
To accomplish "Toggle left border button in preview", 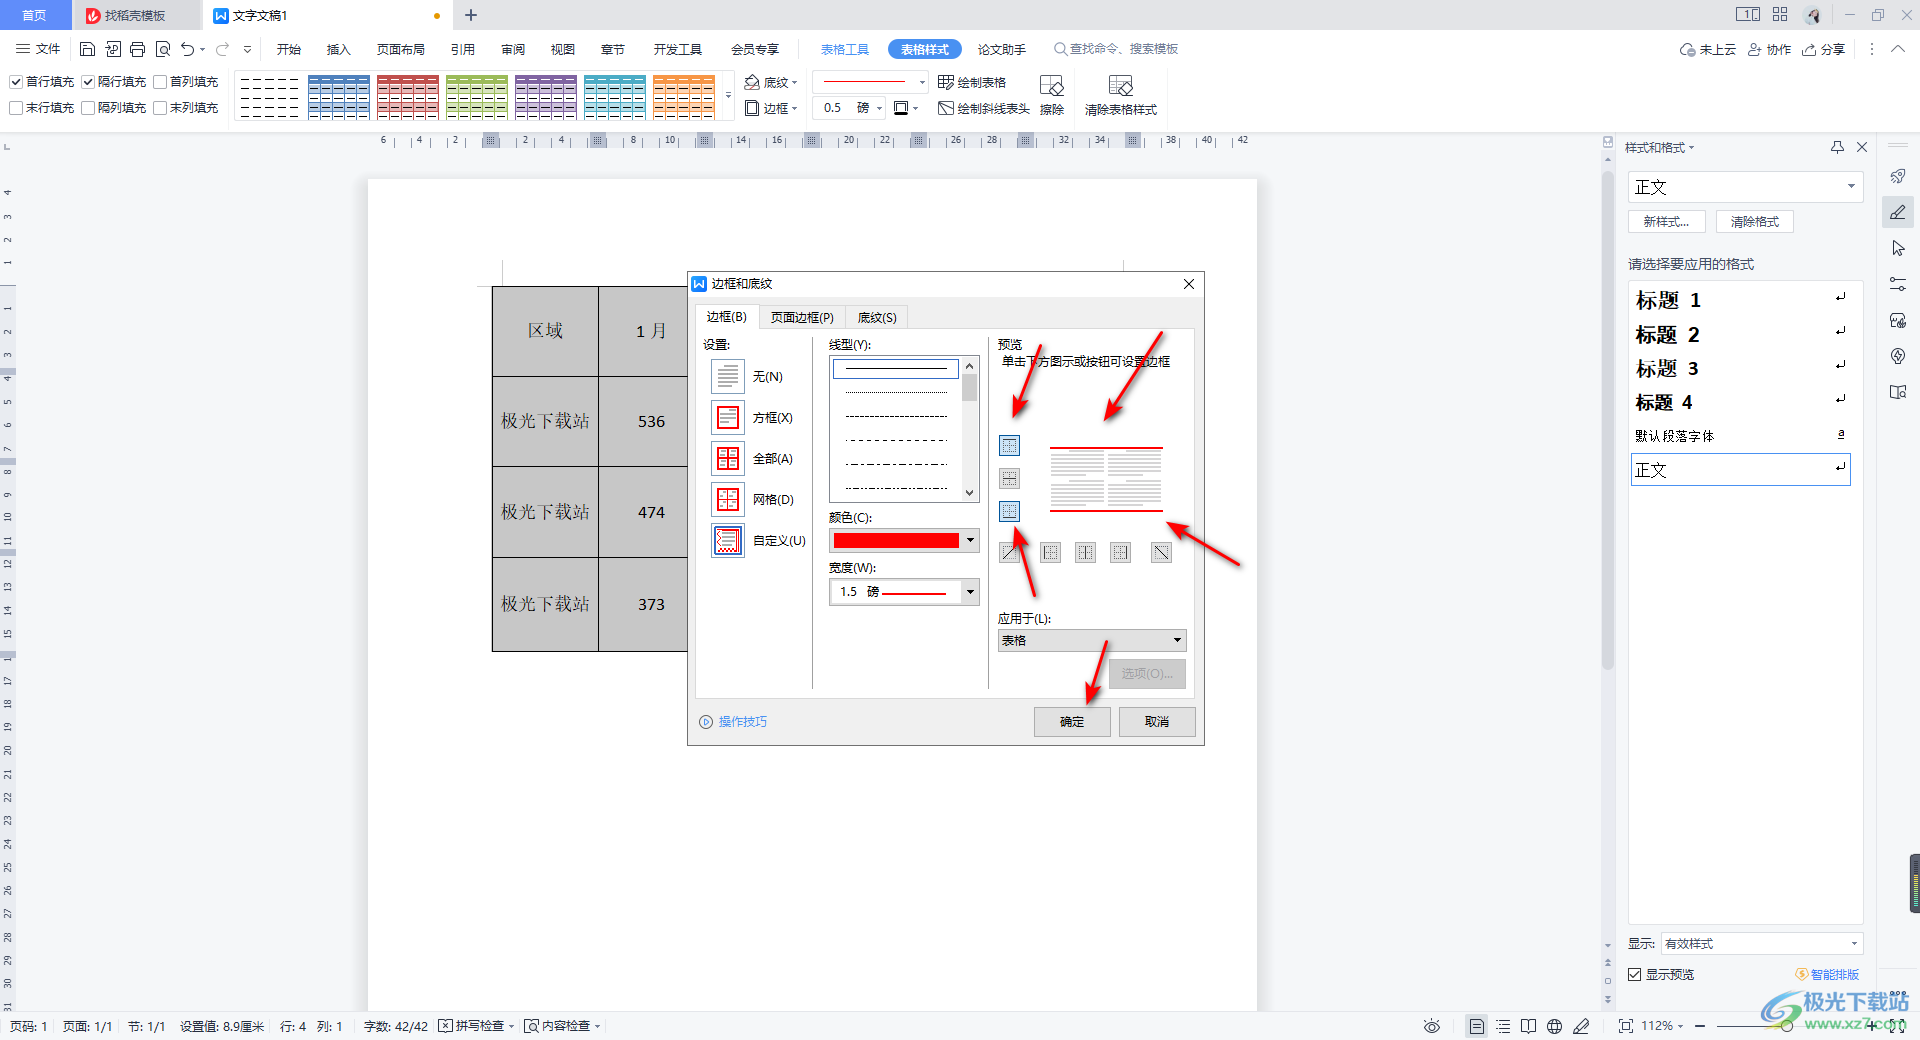I will pos(1050,553).
